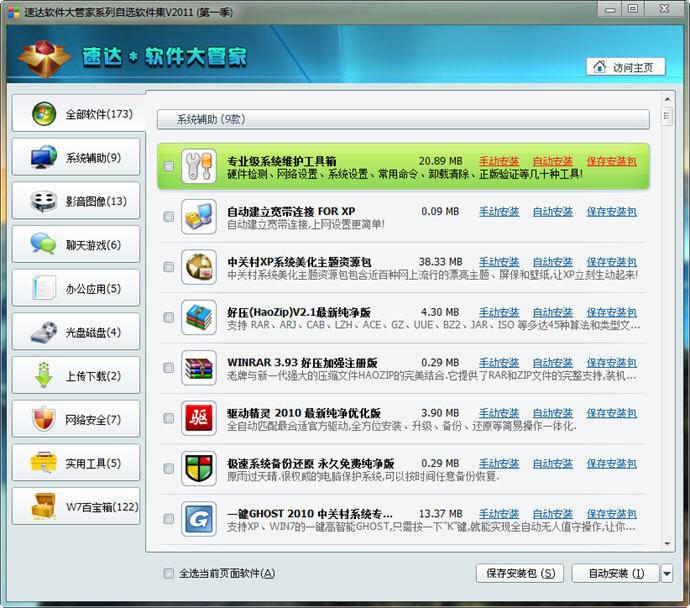Open the 影音图像(13) category
This screenshot has height=608, width=690.
pyautogui.click(x=76, y=201)
